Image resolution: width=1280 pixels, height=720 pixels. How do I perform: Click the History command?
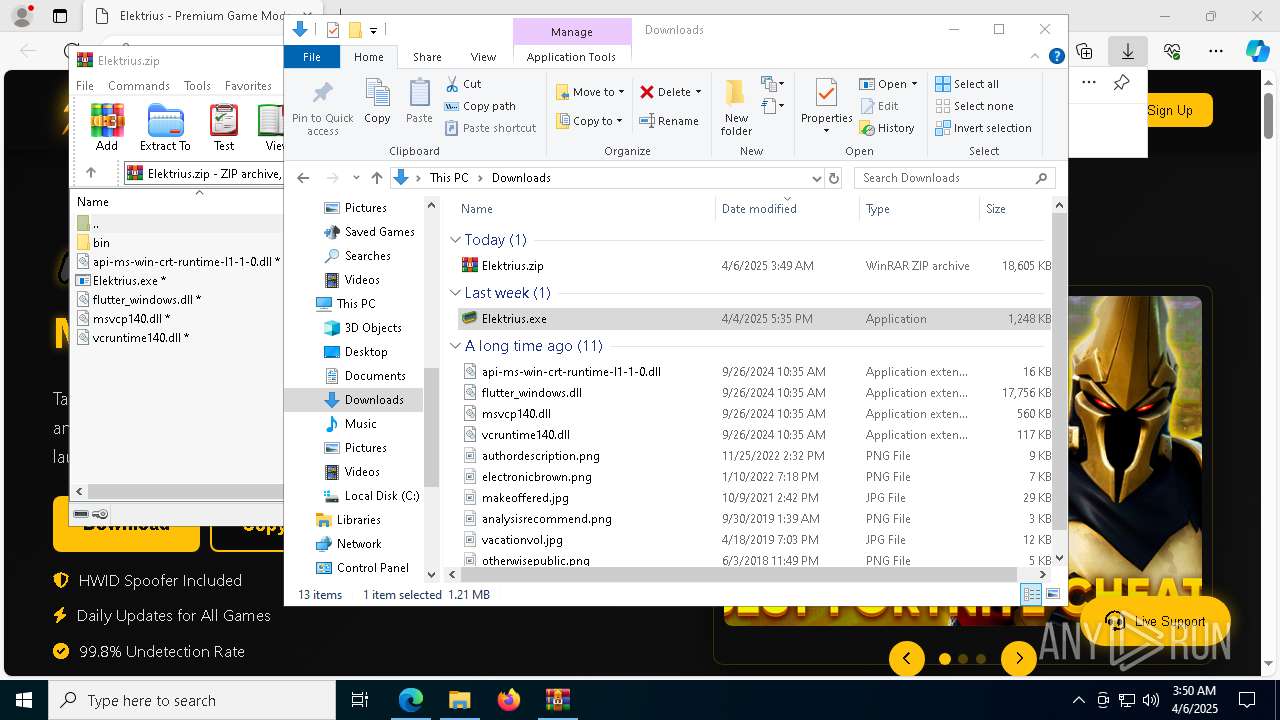(x=886, y=128)
